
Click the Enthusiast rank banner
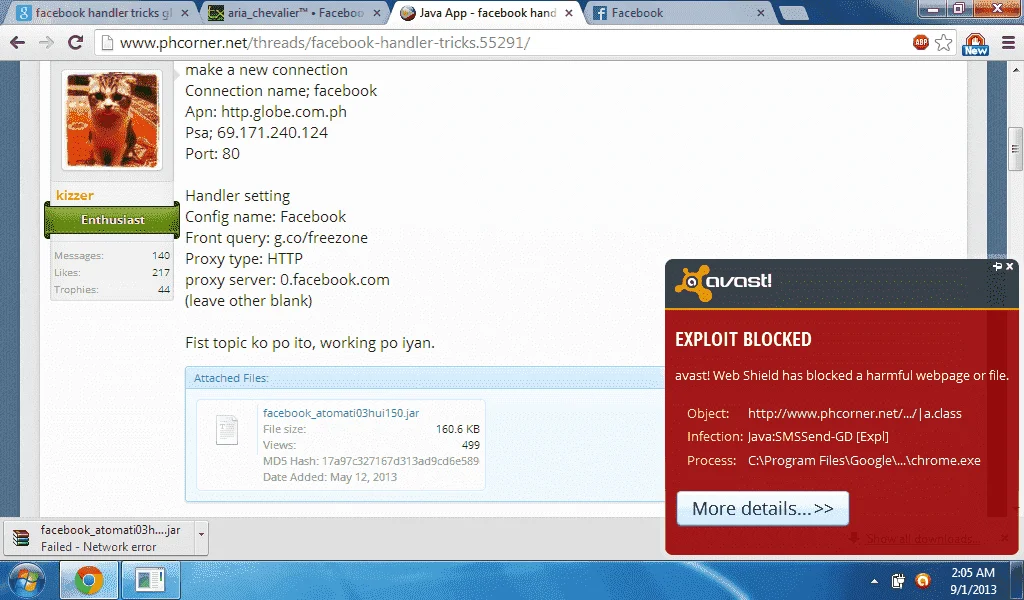point(112,220)
